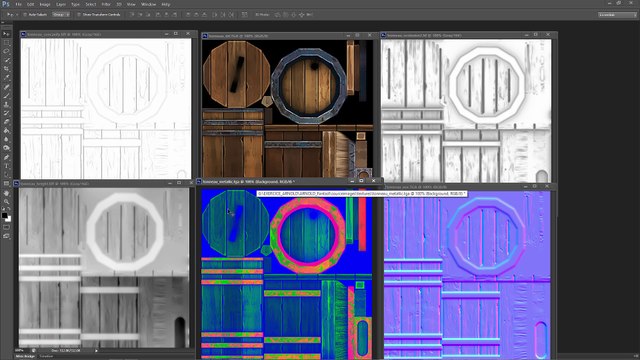Screen dimensions: 640x360
Task: Select the Dodge tool
Action: point(6,148)
